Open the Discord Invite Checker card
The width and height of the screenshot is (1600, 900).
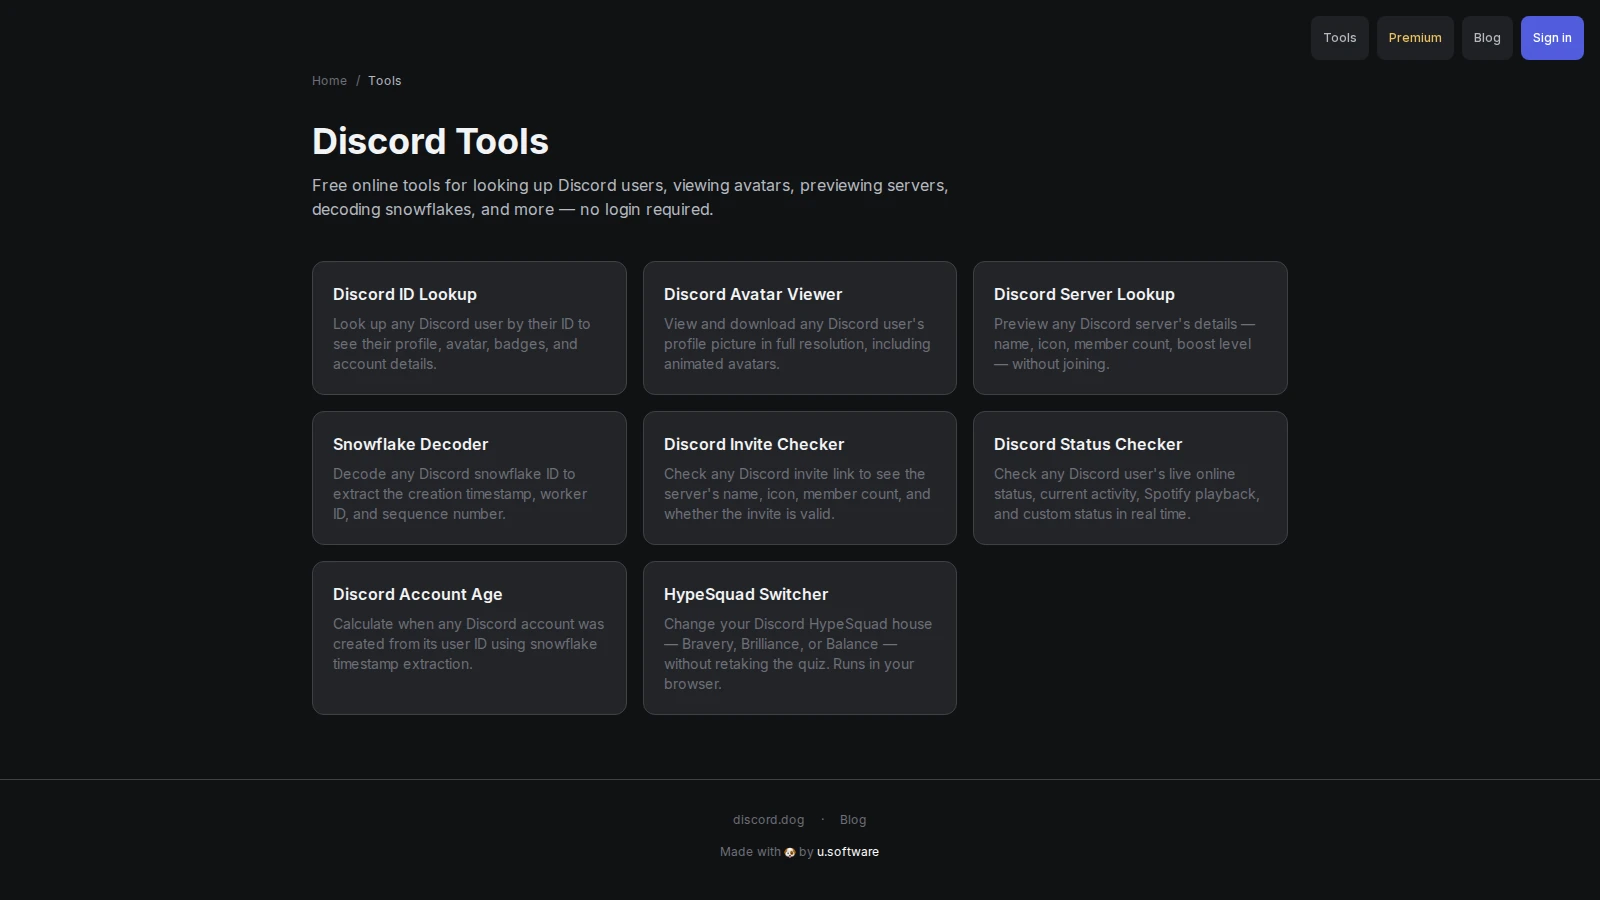pyautogui.click(x=800, y=478)
